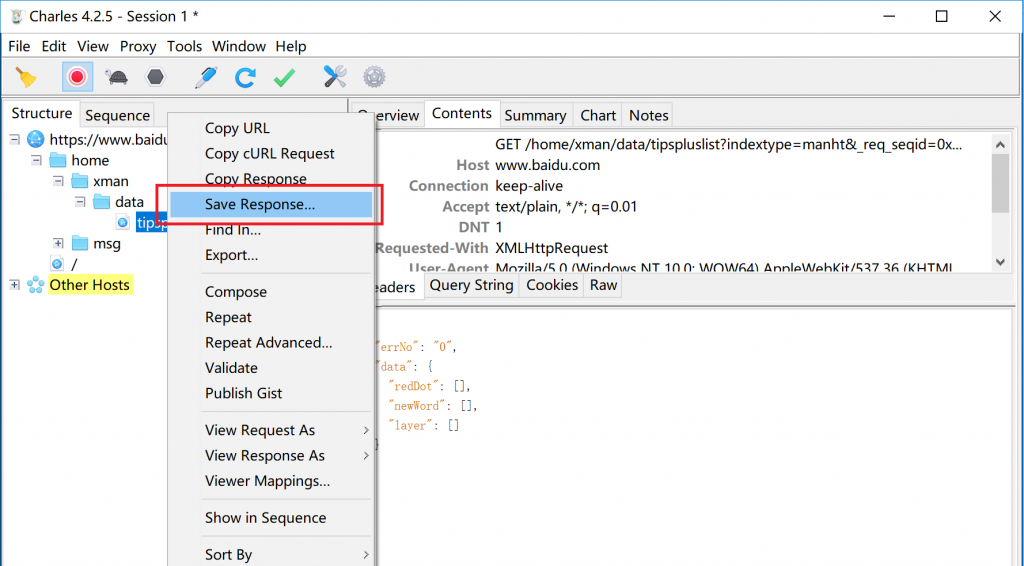Collapse the https://www.baidu host node
Image resolution: width=1024 pixels, height=566 pixels.
point(14,139)
